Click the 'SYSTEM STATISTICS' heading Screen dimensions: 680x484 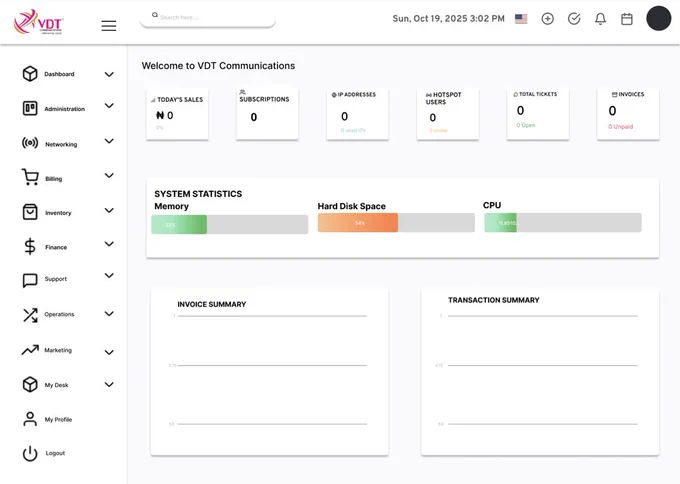click(x=198, y=194)
